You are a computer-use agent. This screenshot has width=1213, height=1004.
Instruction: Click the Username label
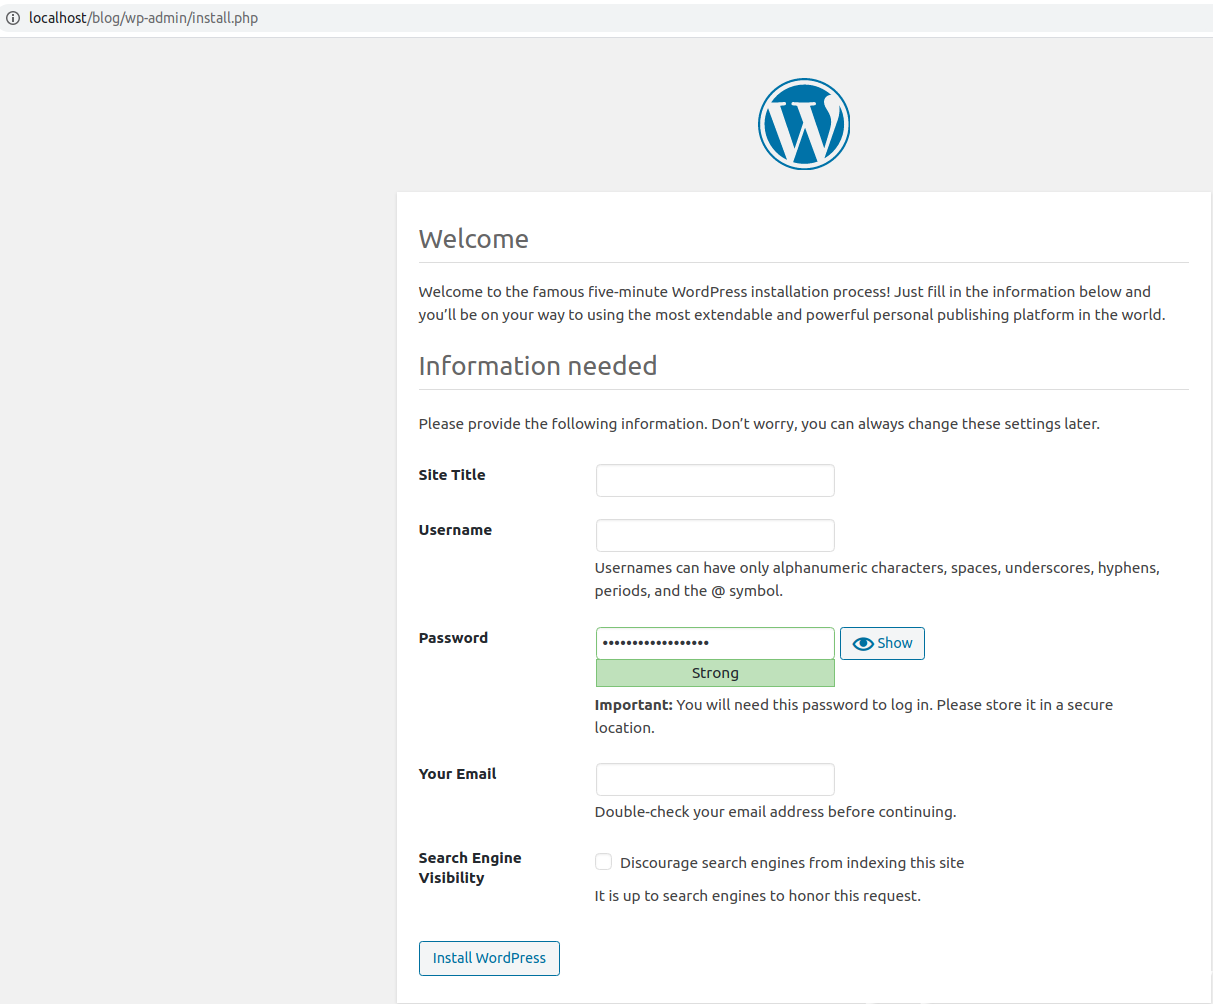coord(455,530)
